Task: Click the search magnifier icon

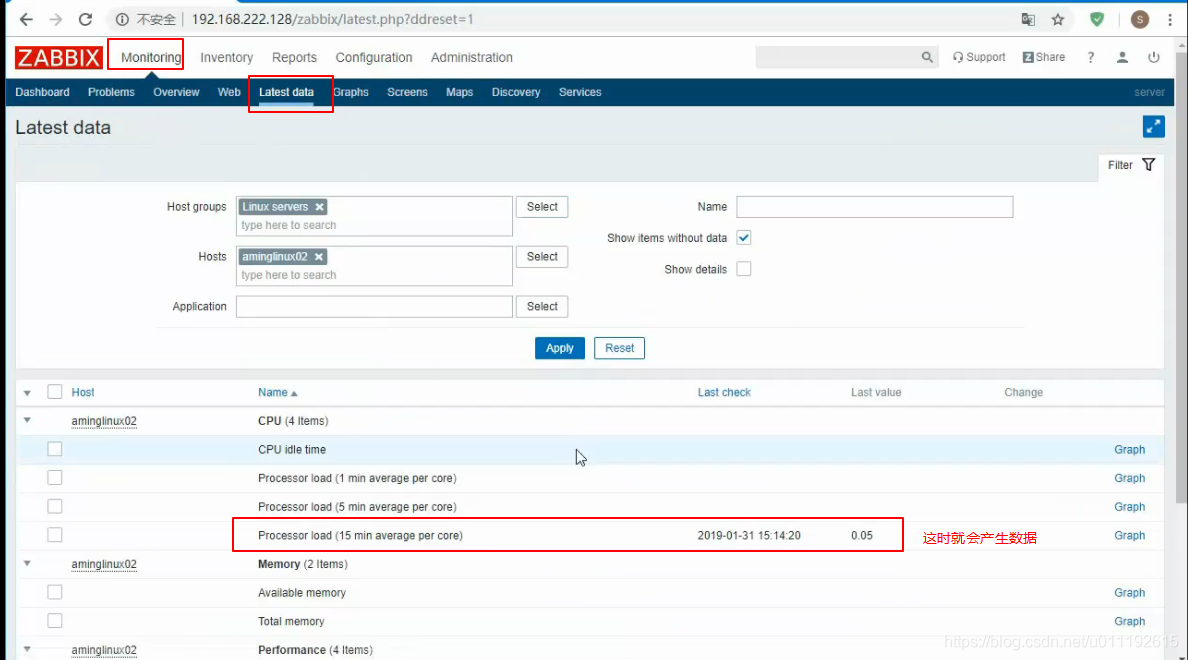Action: (927, 57)
